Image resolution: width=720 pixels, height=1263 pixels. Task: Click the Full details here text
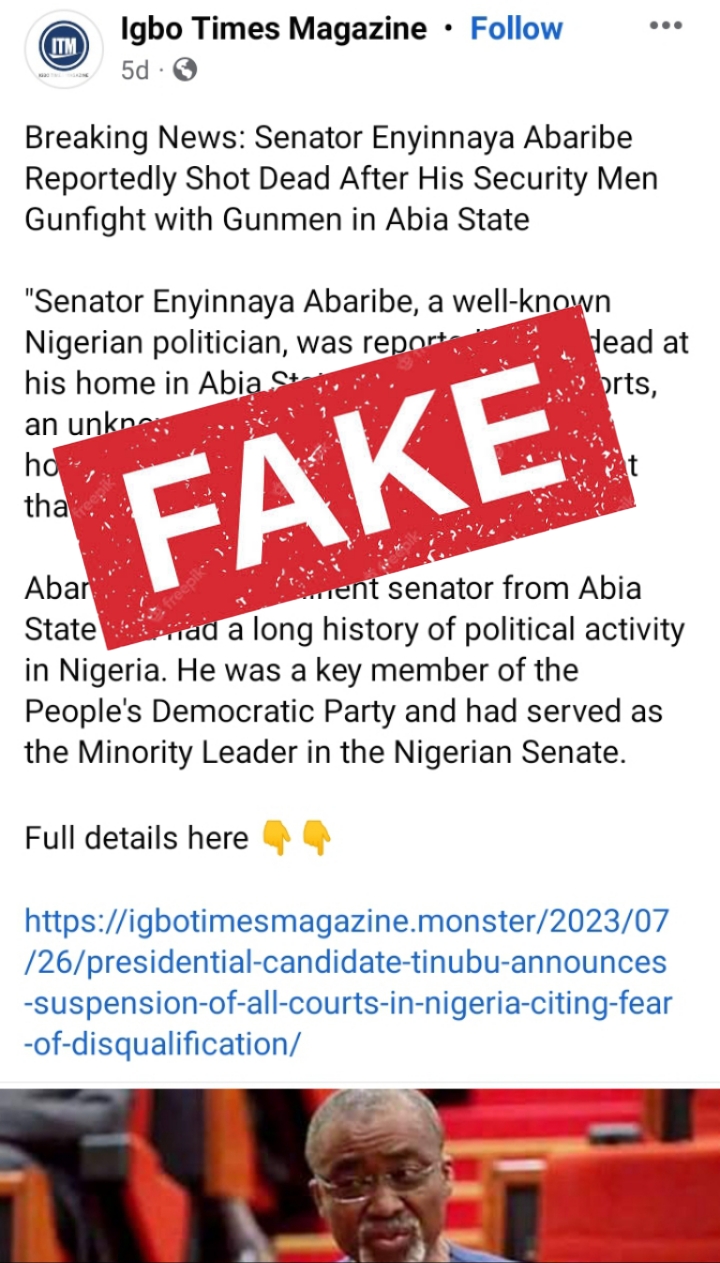136,838
